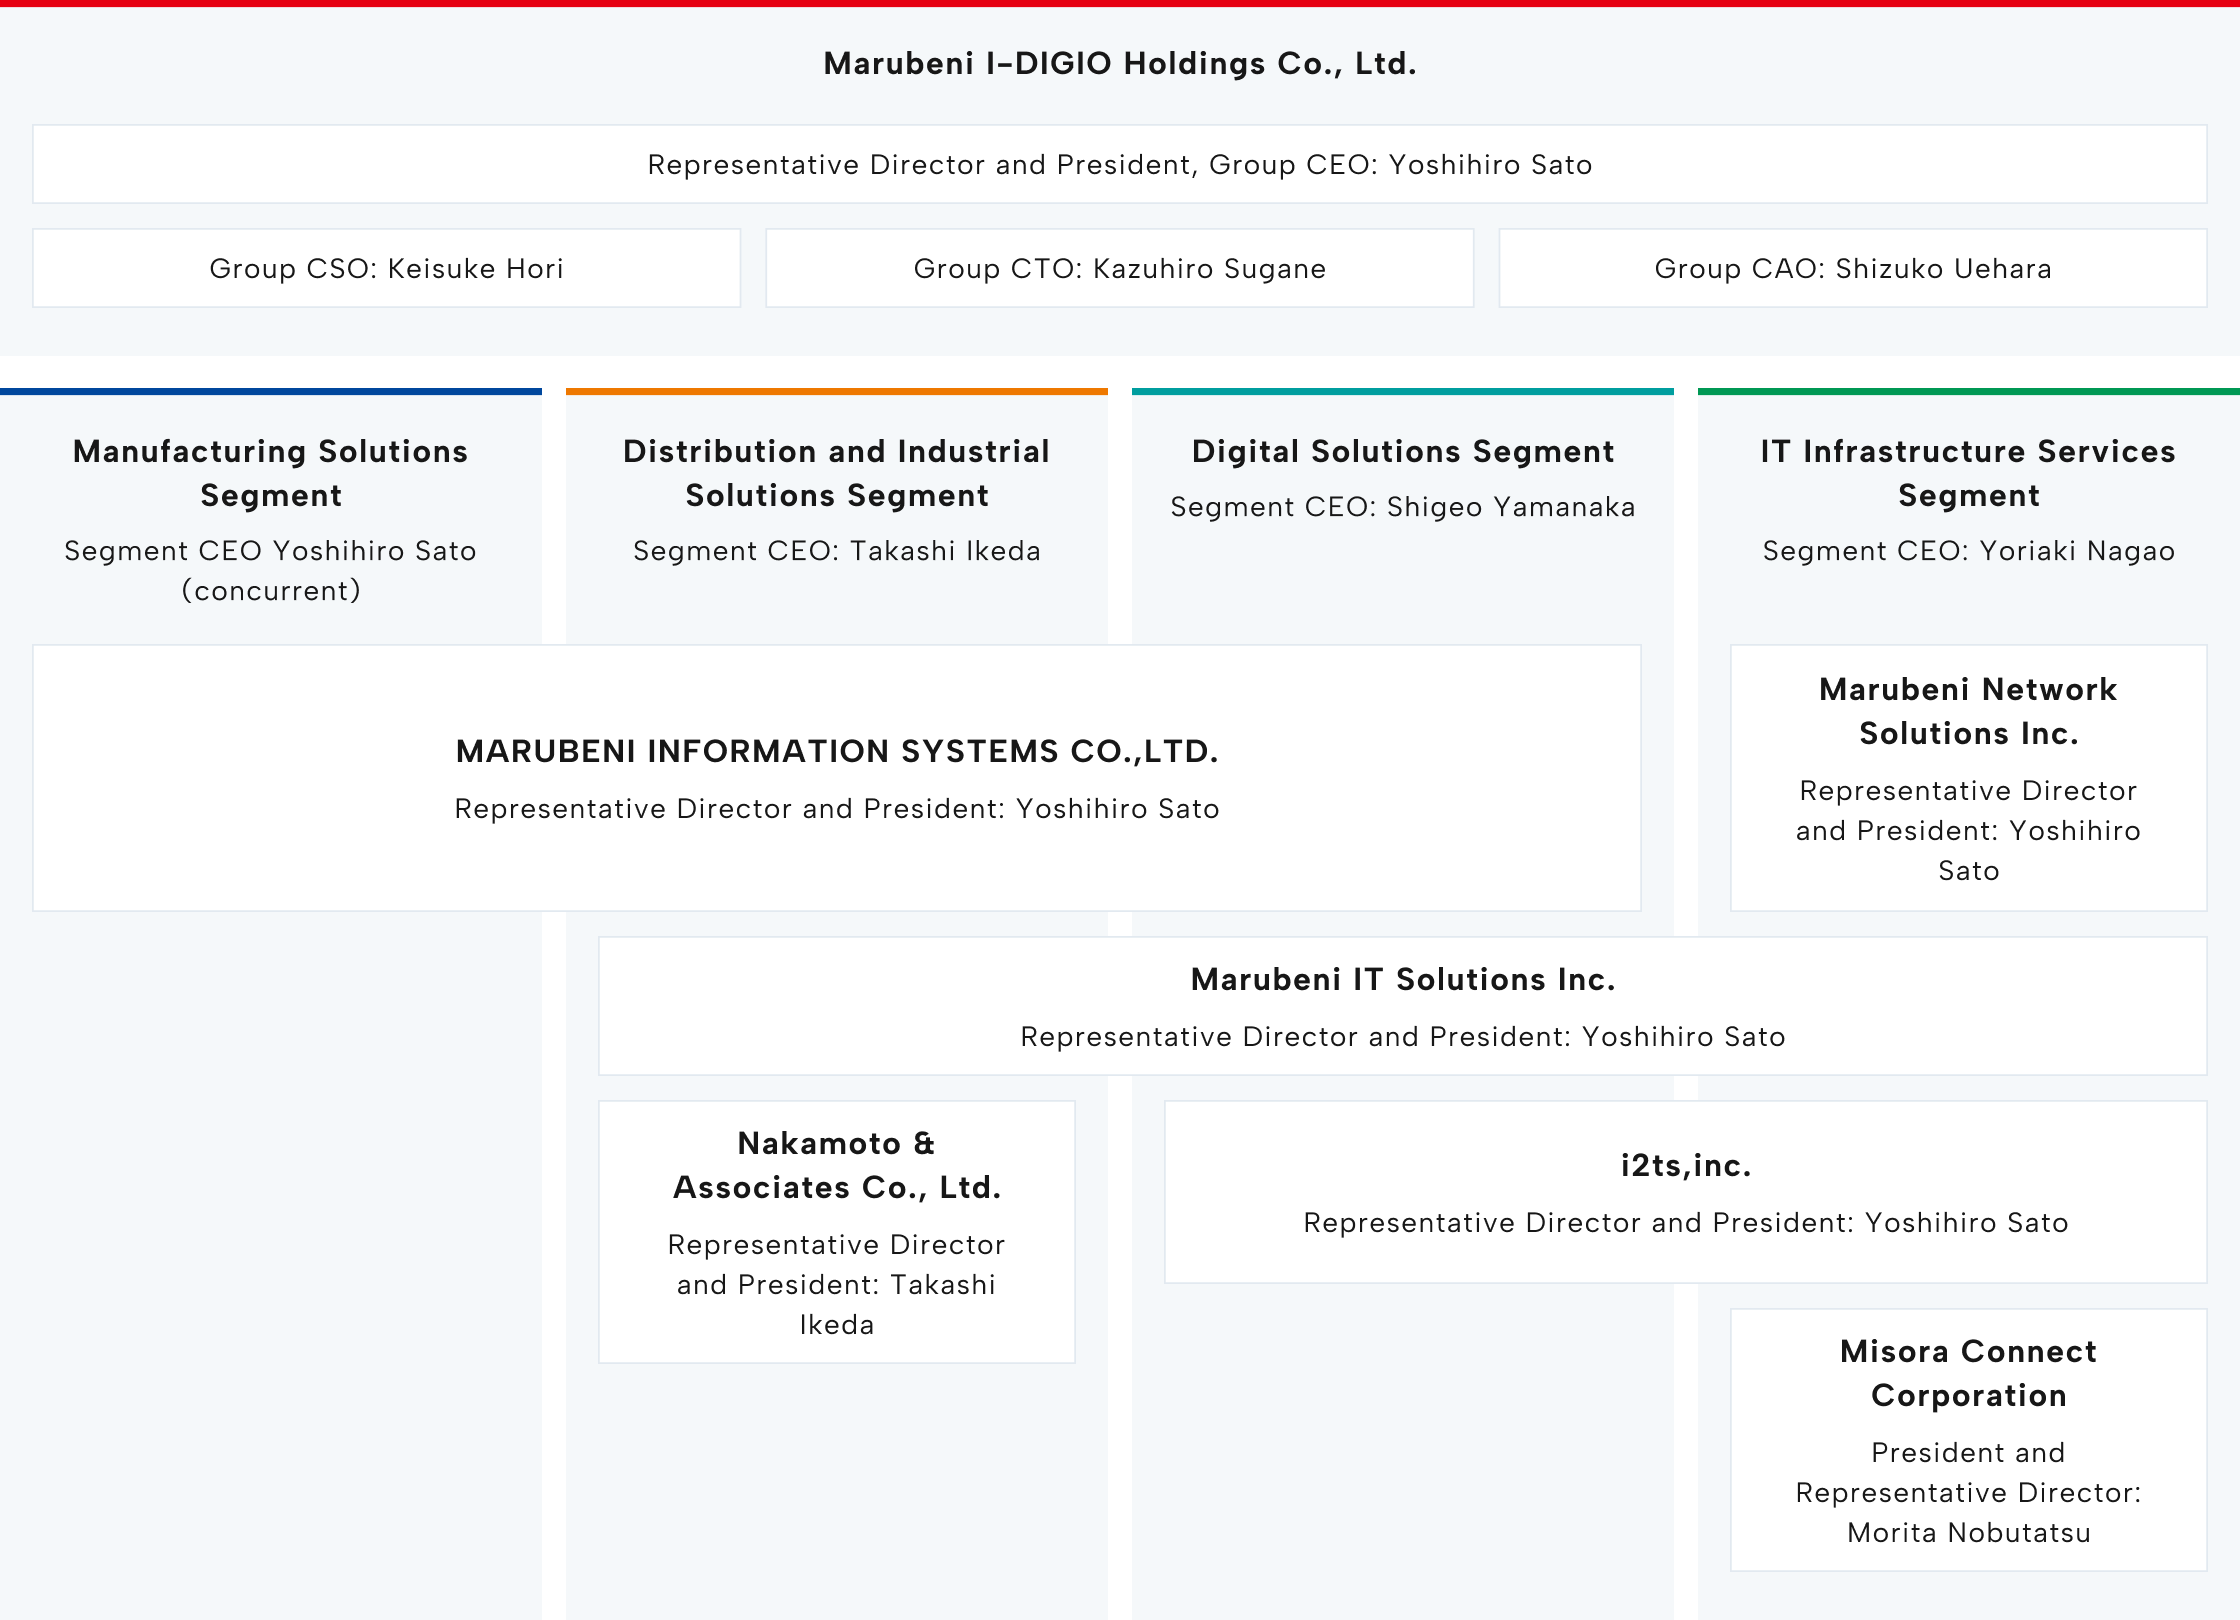The image size is (2240, 1620).
Task: Open the Manufacturing Solutions Segment header
Action: pos(270,473)
